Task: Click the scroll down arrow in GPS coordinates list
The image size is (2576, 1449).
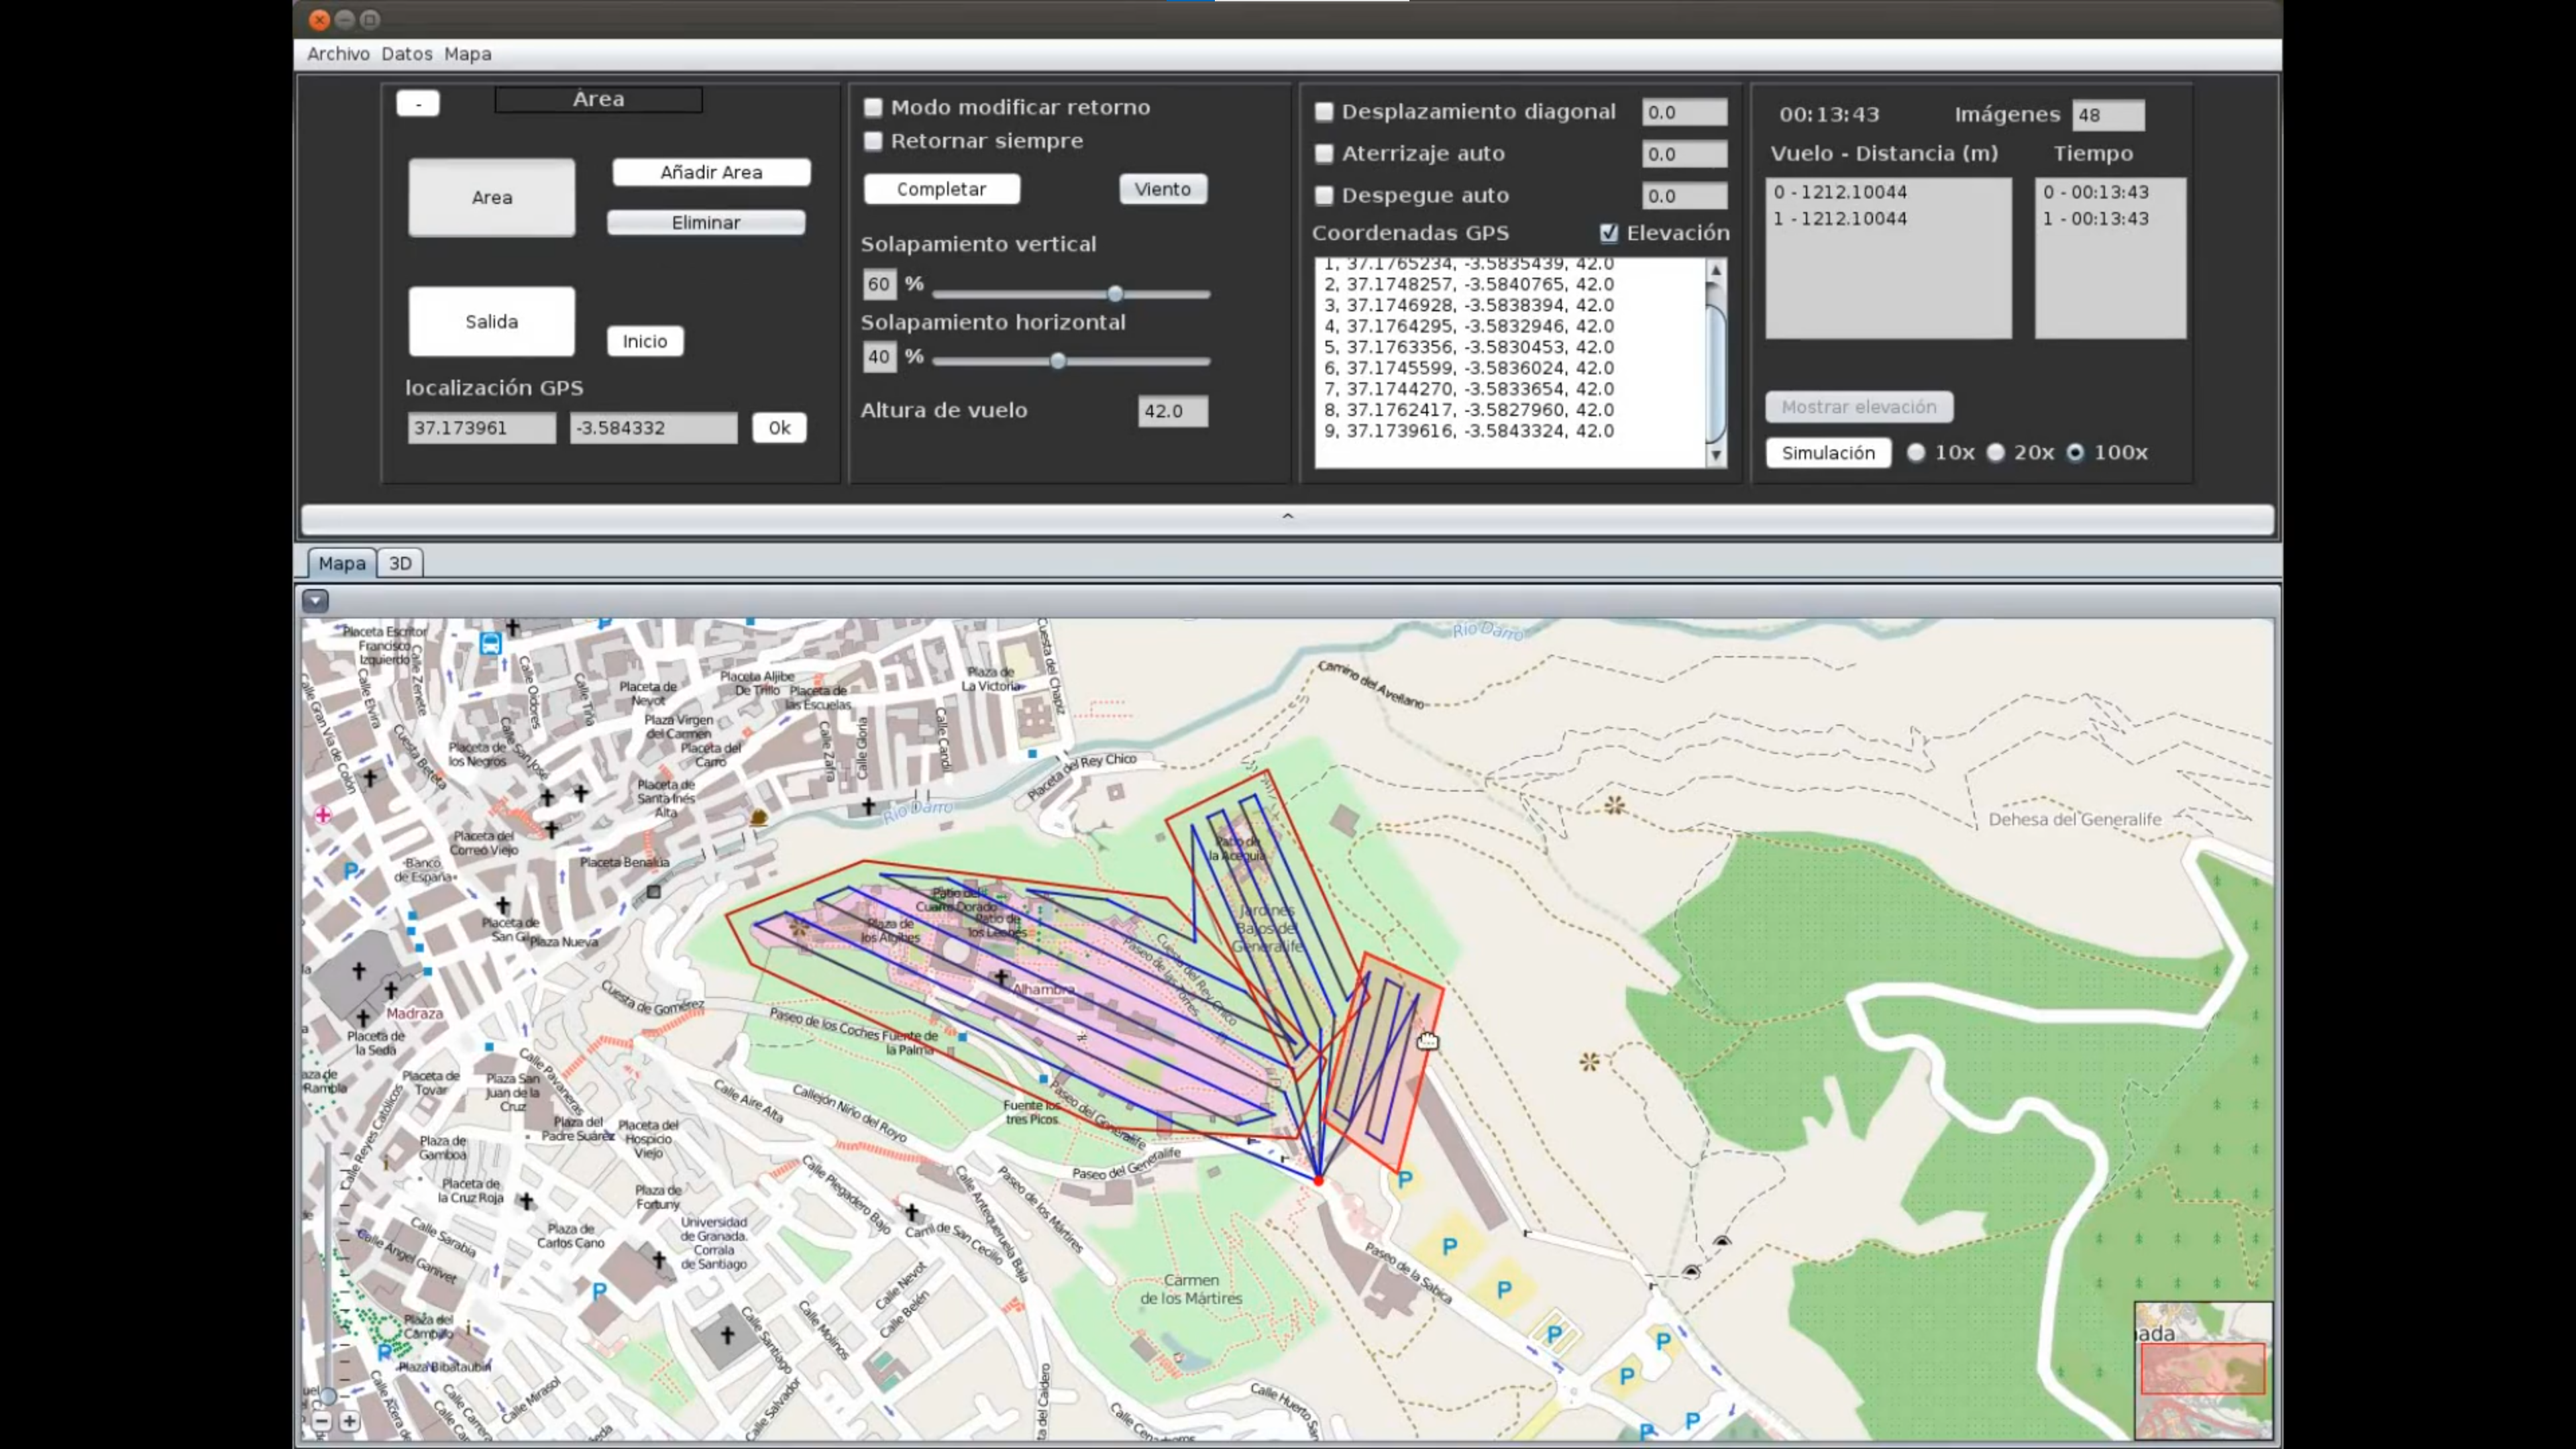Action: (x=1716, y=455)
